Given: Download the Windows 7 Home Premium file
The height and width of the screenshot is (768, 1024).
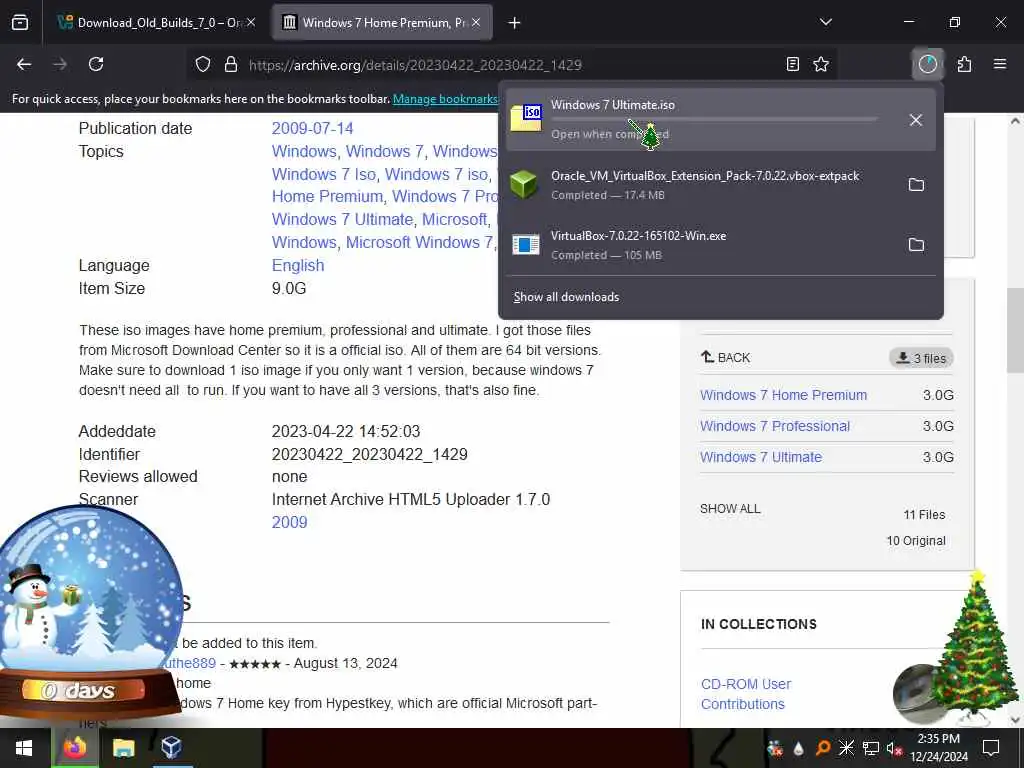Looking at the screenshot, I should [x=784, y=395].
